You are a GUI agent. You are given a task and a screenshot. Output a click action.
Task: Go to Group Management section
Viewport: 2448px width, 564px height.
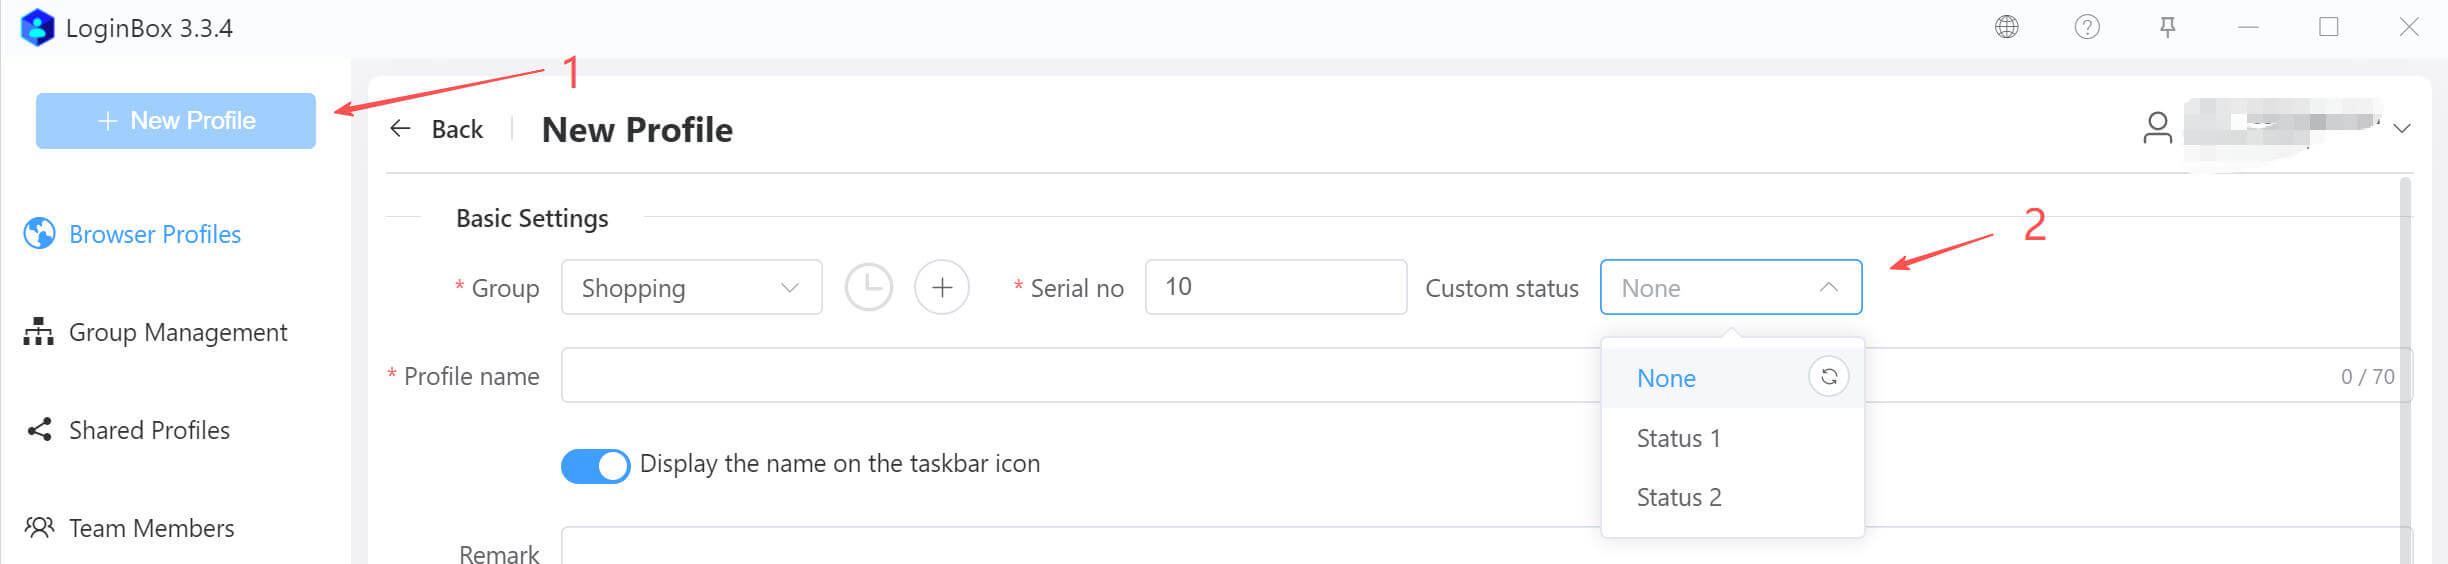click(177, 332)
